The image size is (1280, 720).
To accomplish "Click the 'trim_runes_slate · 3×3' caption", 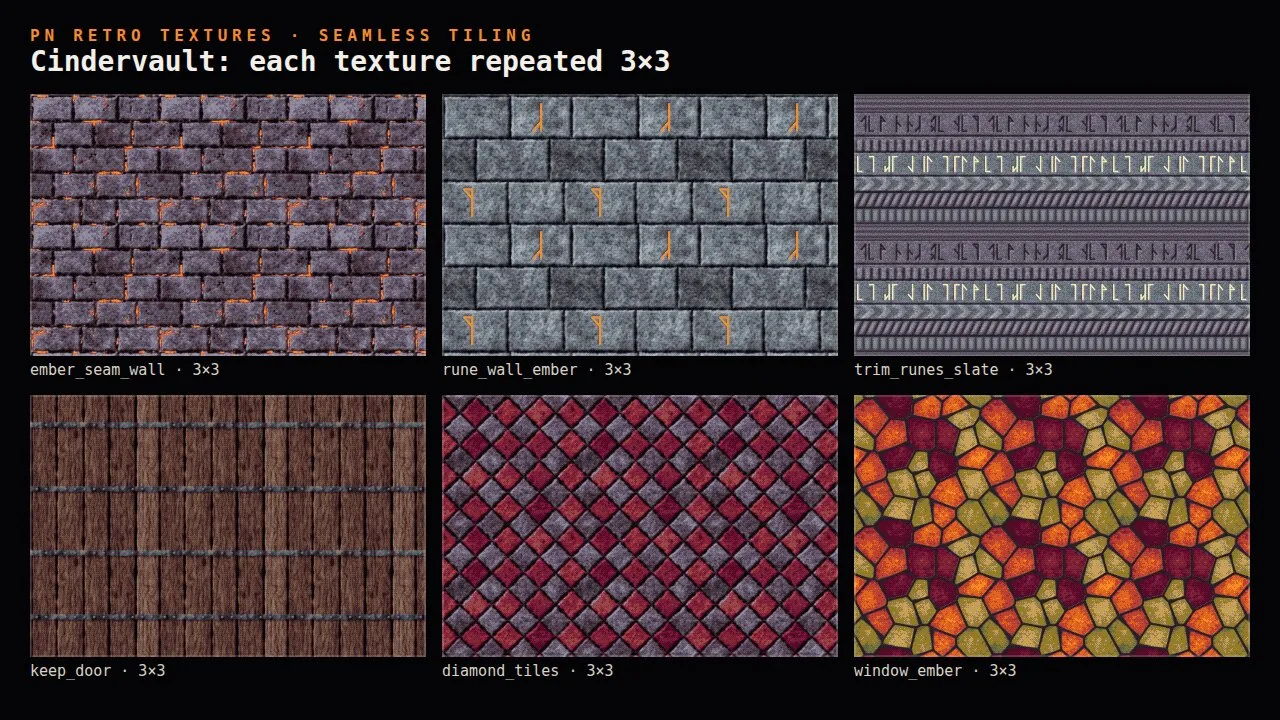I will (953, 370).
